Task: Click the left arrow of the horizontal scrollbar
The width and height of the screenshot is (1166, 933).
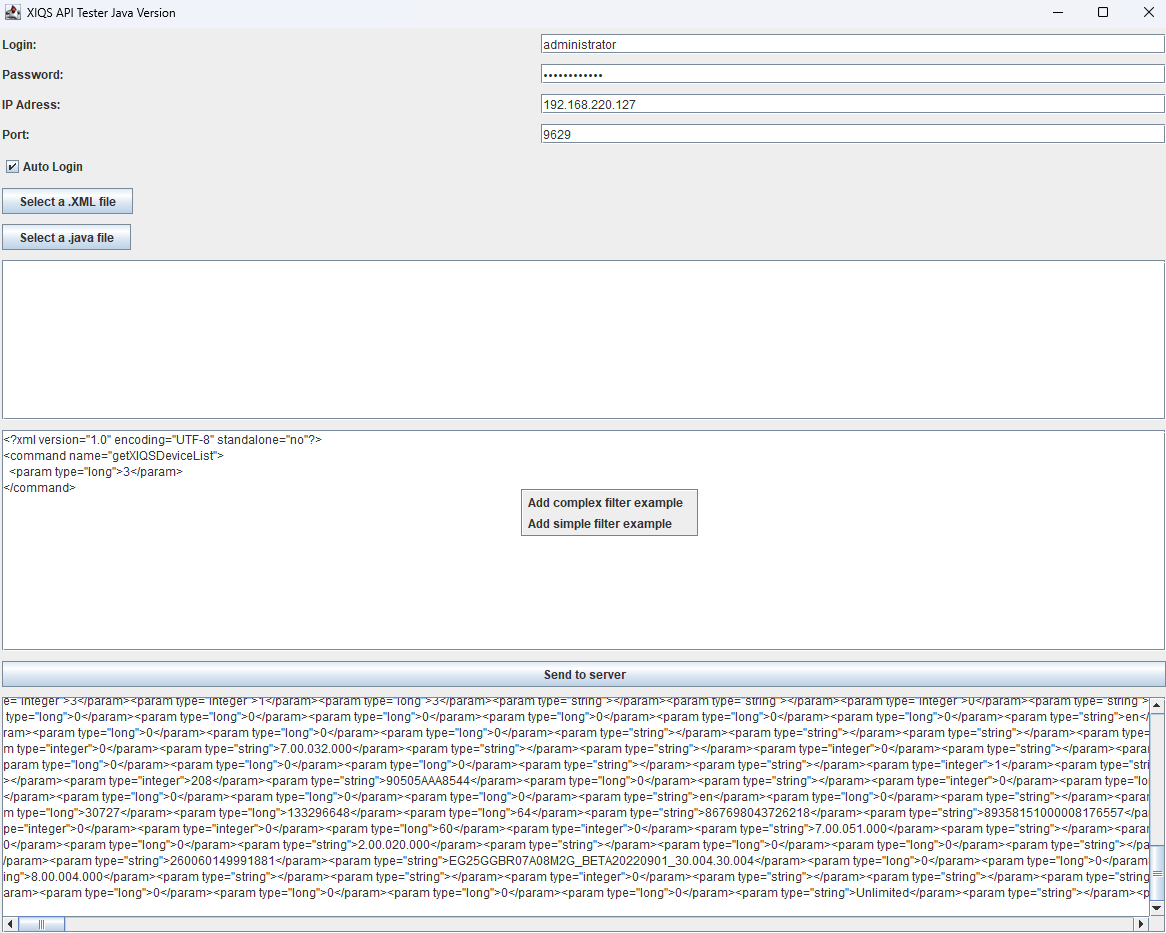Action: 8,924
